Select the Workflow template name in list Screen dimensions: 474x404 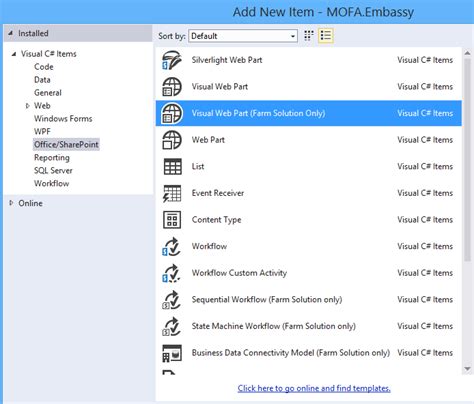[209, 246]
